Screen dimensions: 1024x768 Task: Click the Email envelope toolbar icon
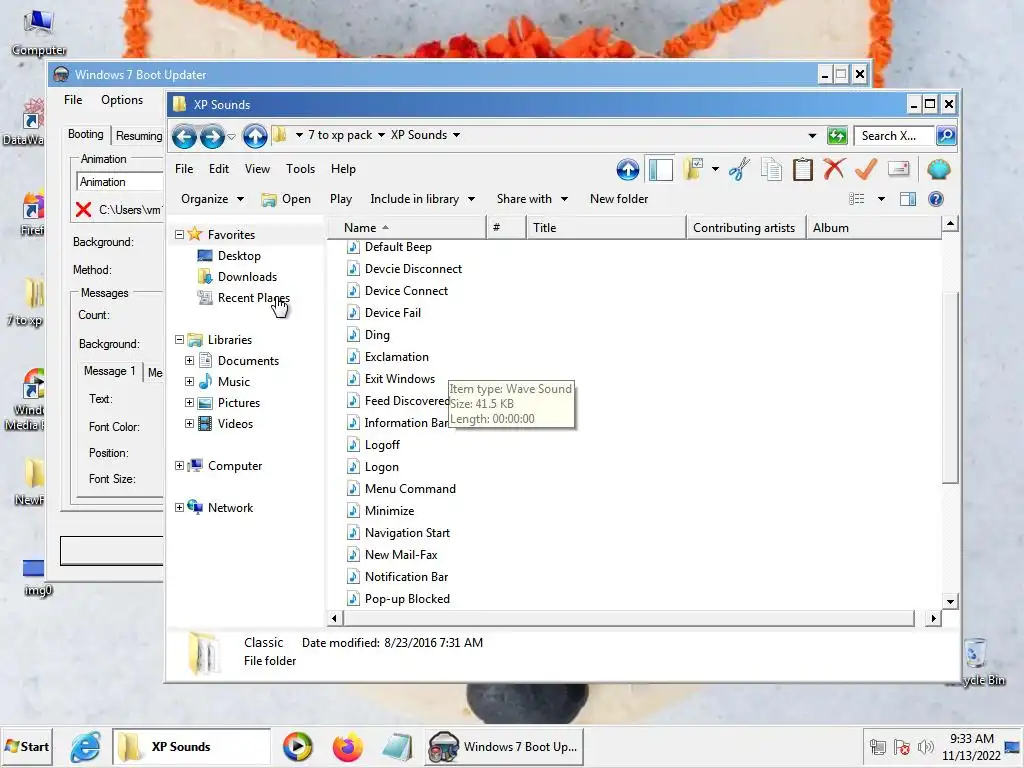899,169
